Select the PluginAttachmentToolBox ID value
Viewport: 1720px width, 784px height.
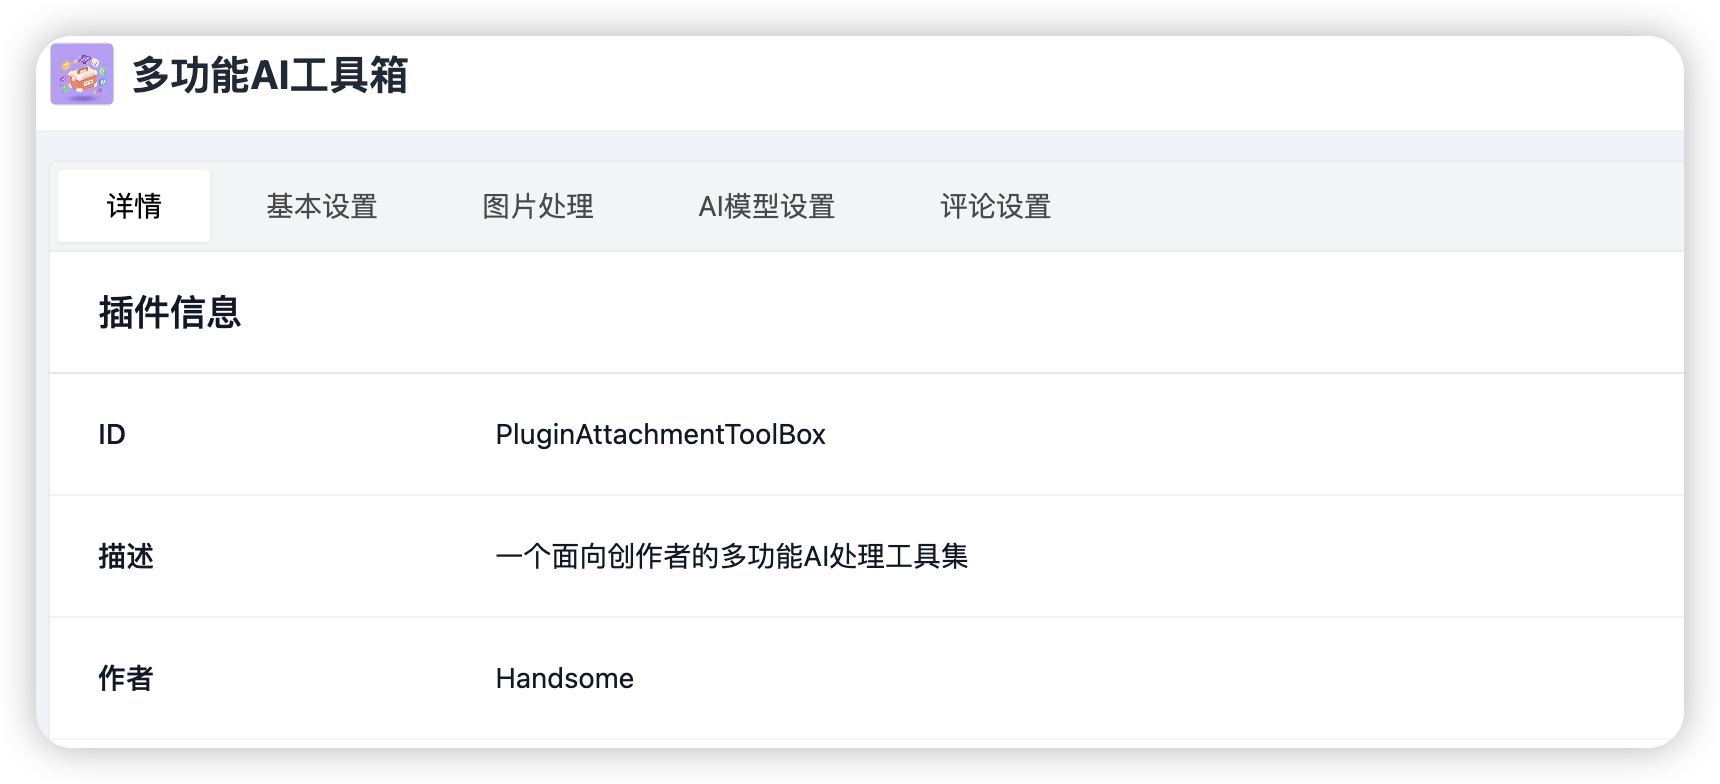click(x=661, y=434)
